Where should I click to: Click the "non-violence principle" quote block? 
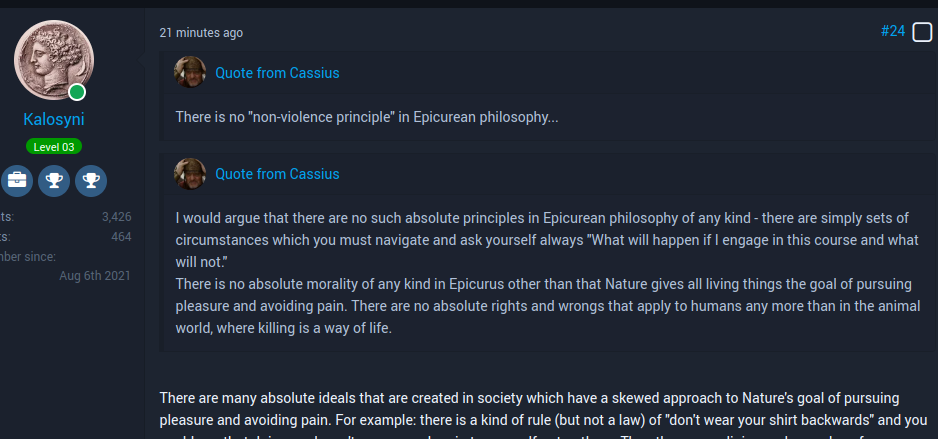tap(367, 117)
